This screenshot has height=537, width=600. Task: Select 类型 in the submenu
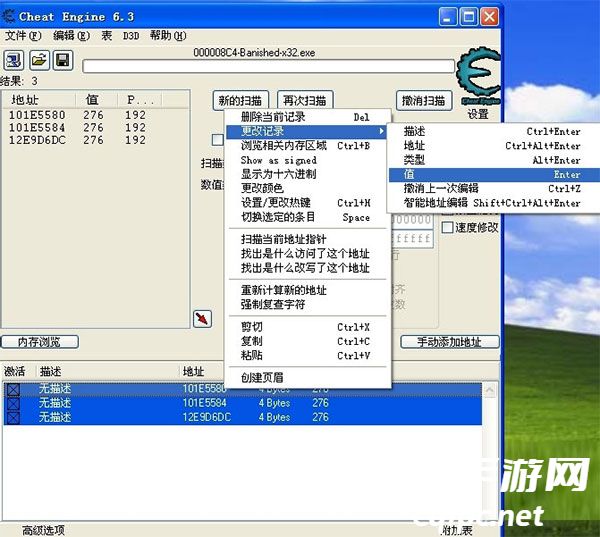click(494, 160)
